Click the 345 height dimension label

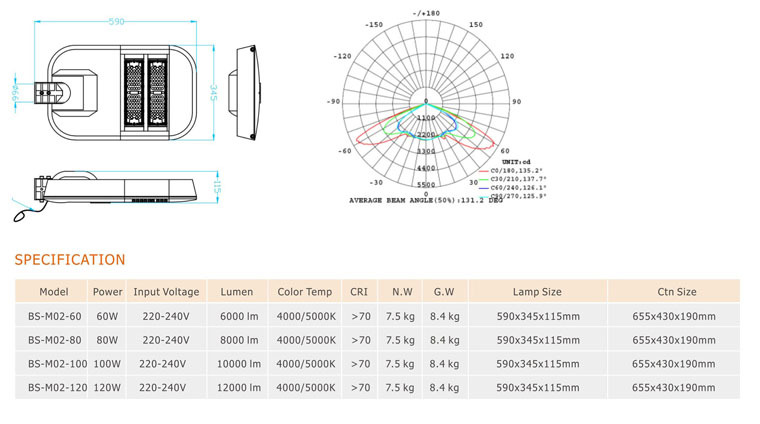click(213, 93)
